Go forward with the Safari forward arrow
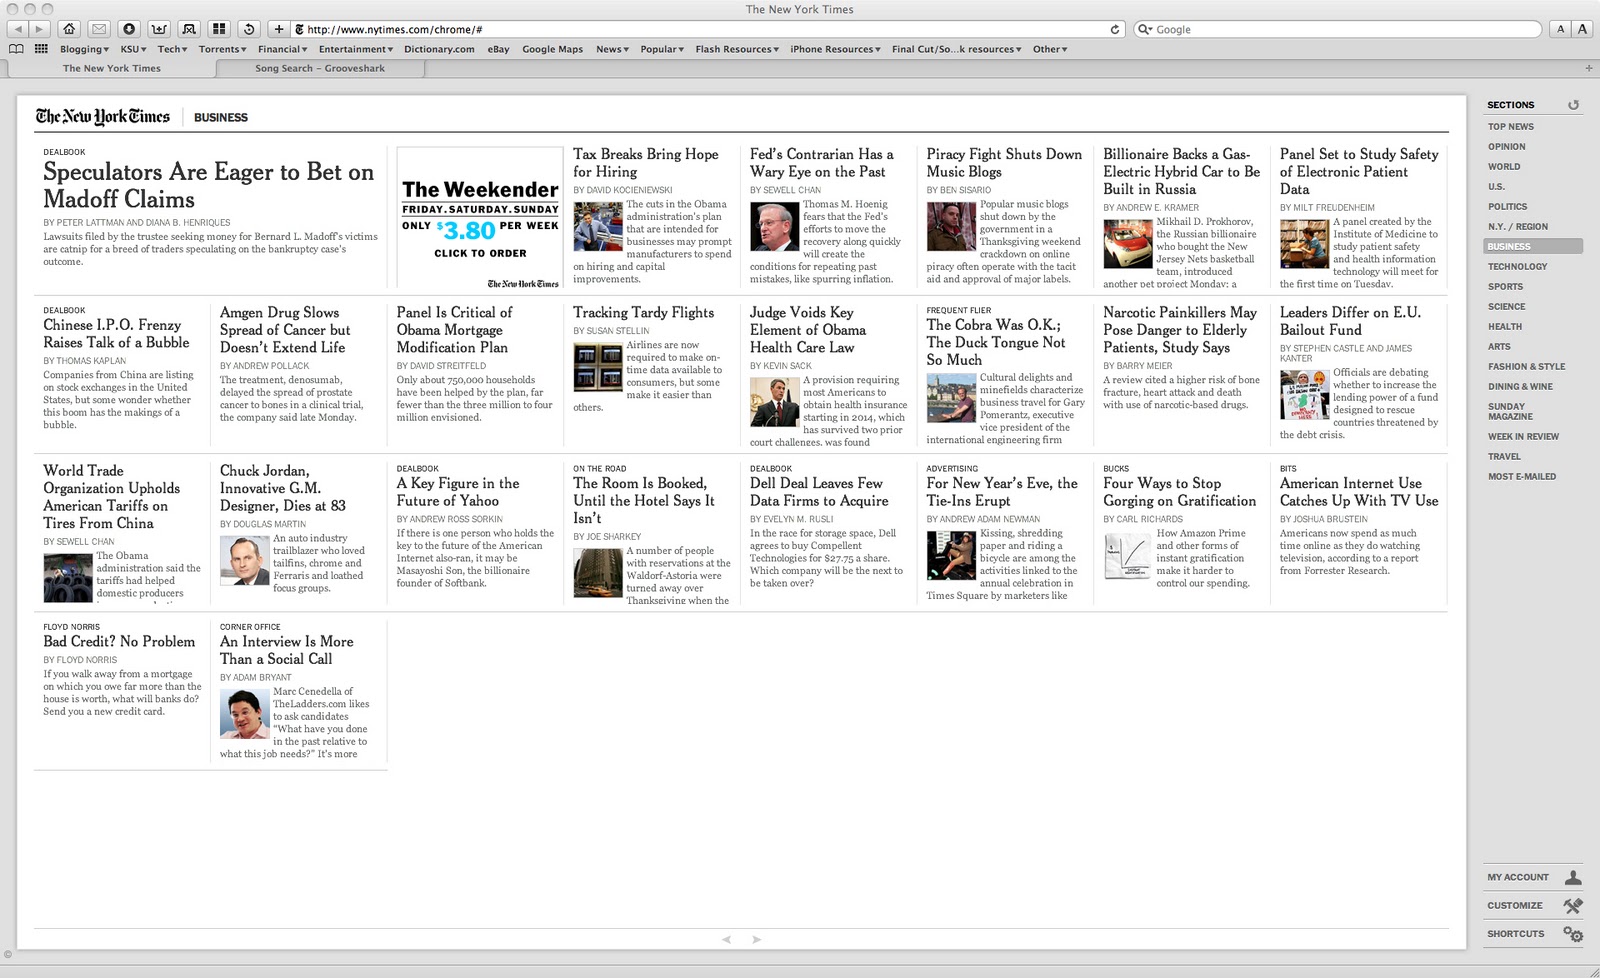This screenshot has height=978, width=1600. pos(40,29)
